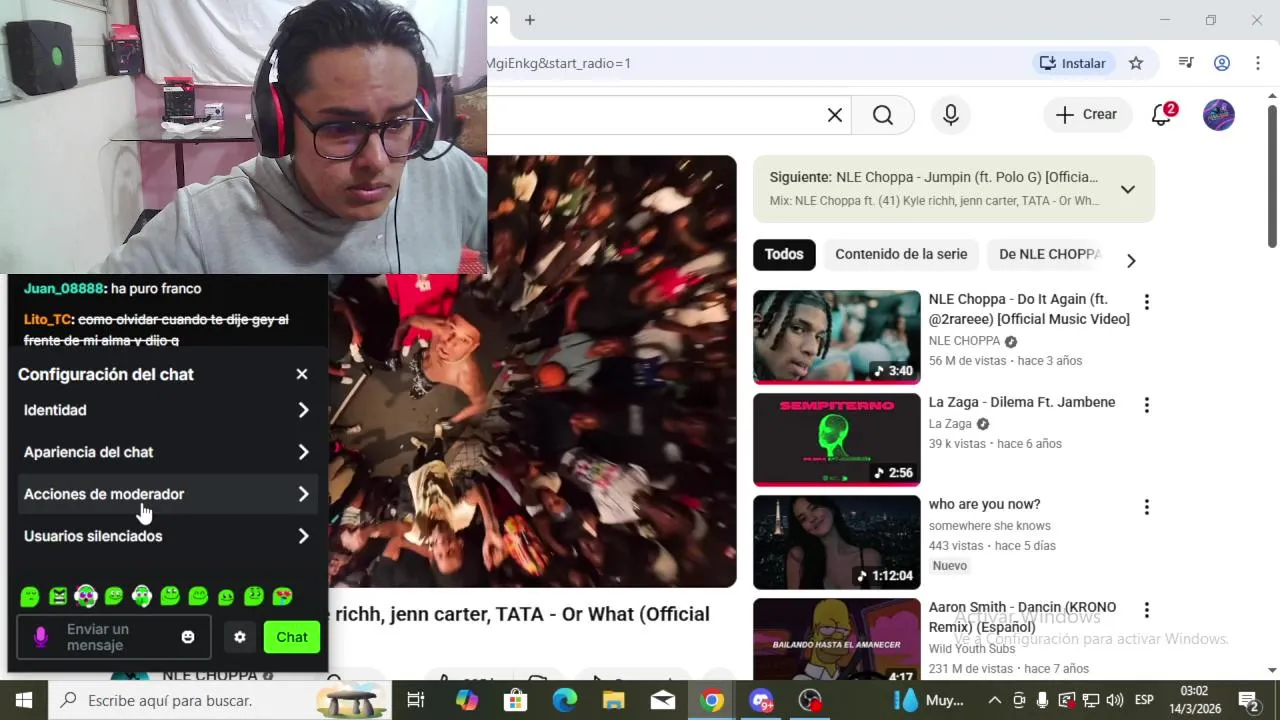Open a new Chrome tab
Viewport: 1280px width, 720px height.
(x=530, y=20)
